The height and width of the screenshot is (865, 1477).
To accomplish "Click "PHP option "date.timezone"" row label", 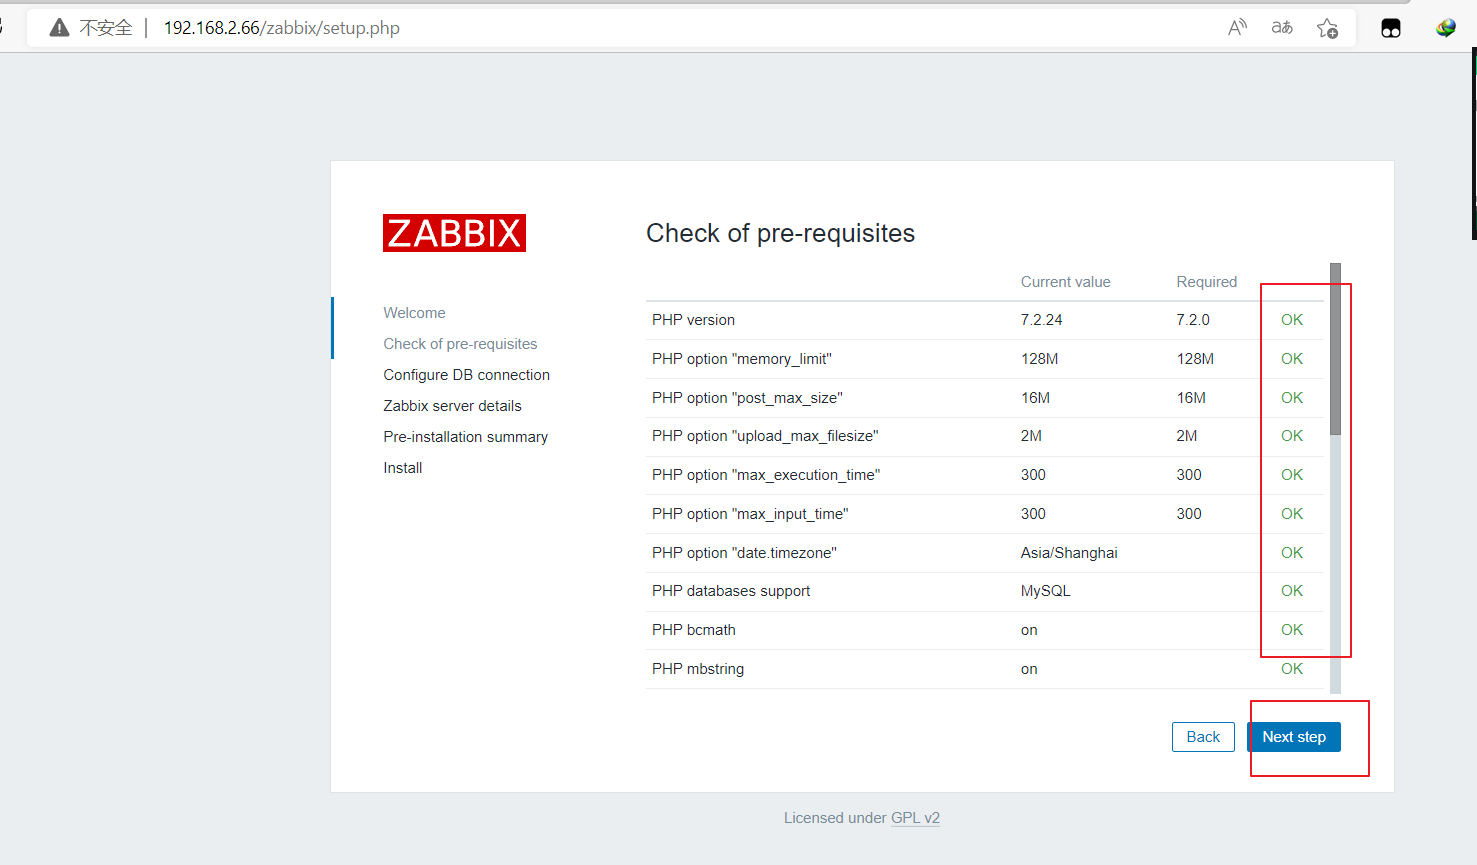I will 744,553.
